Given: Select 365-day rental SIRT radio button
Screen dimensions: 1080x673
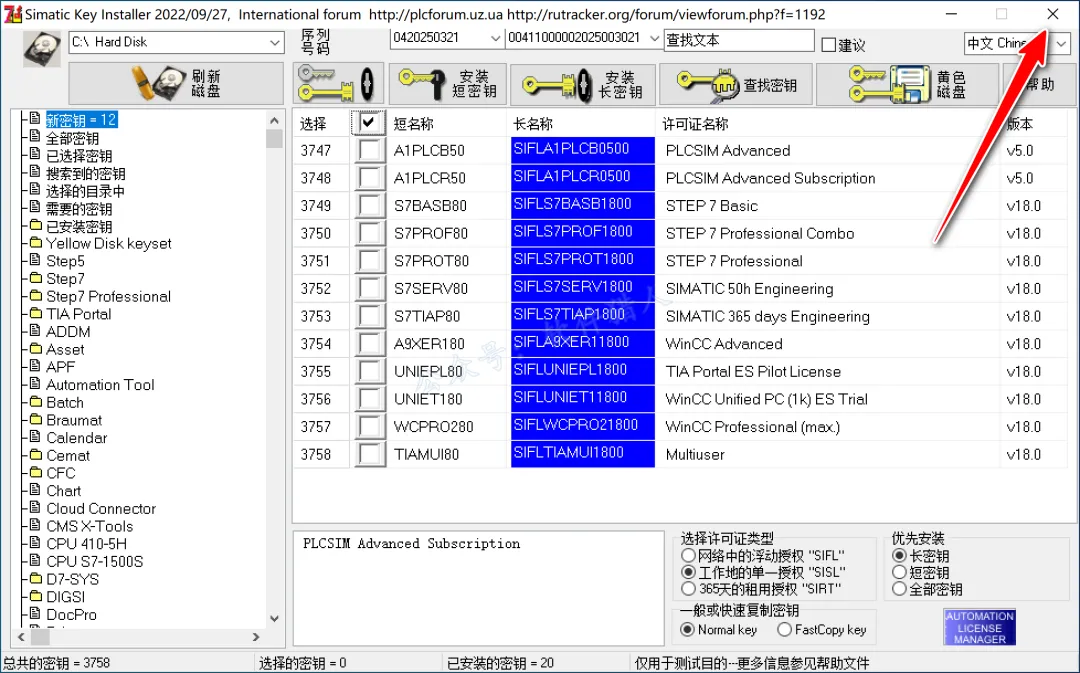Looking at the screenshot, I should coord(688,589).
